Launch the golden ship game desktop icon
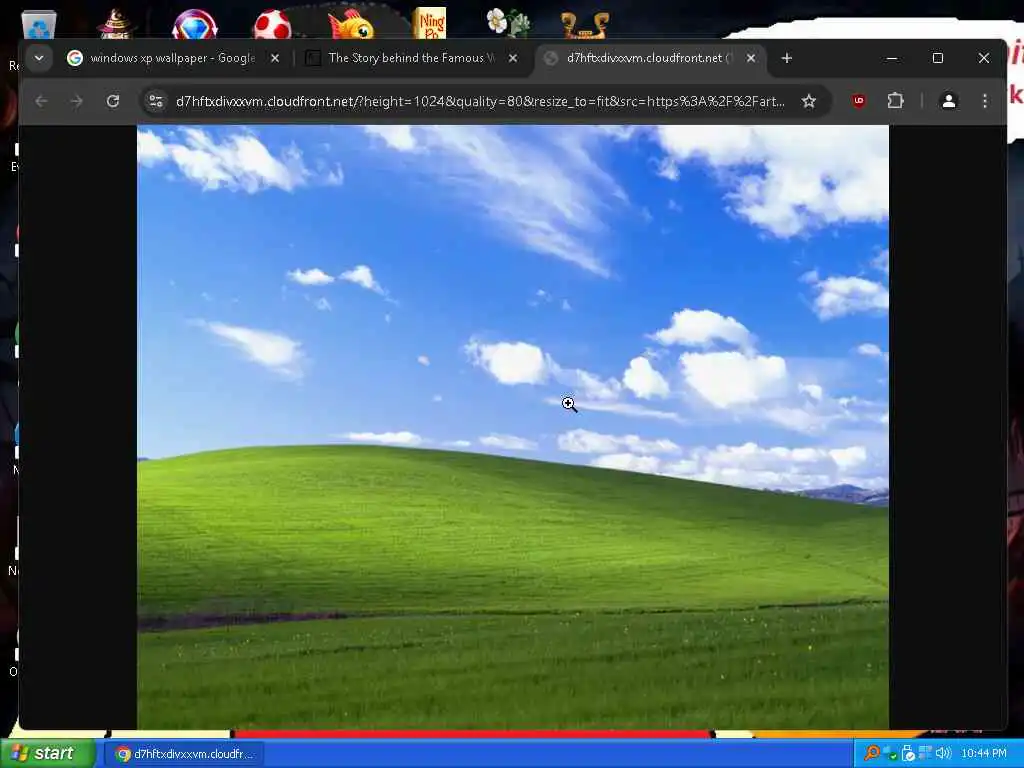 coord(585,25)
